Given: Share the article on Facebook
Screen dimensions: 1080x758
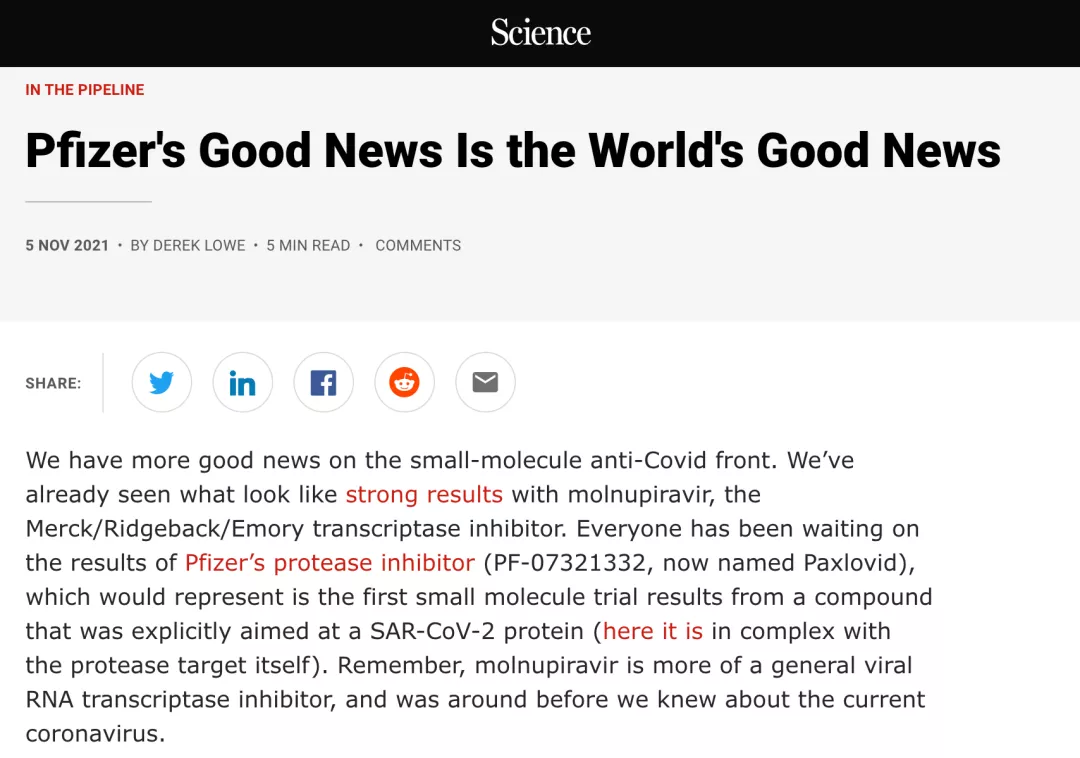Looking at the screenshot, I should tap(323, 383).
